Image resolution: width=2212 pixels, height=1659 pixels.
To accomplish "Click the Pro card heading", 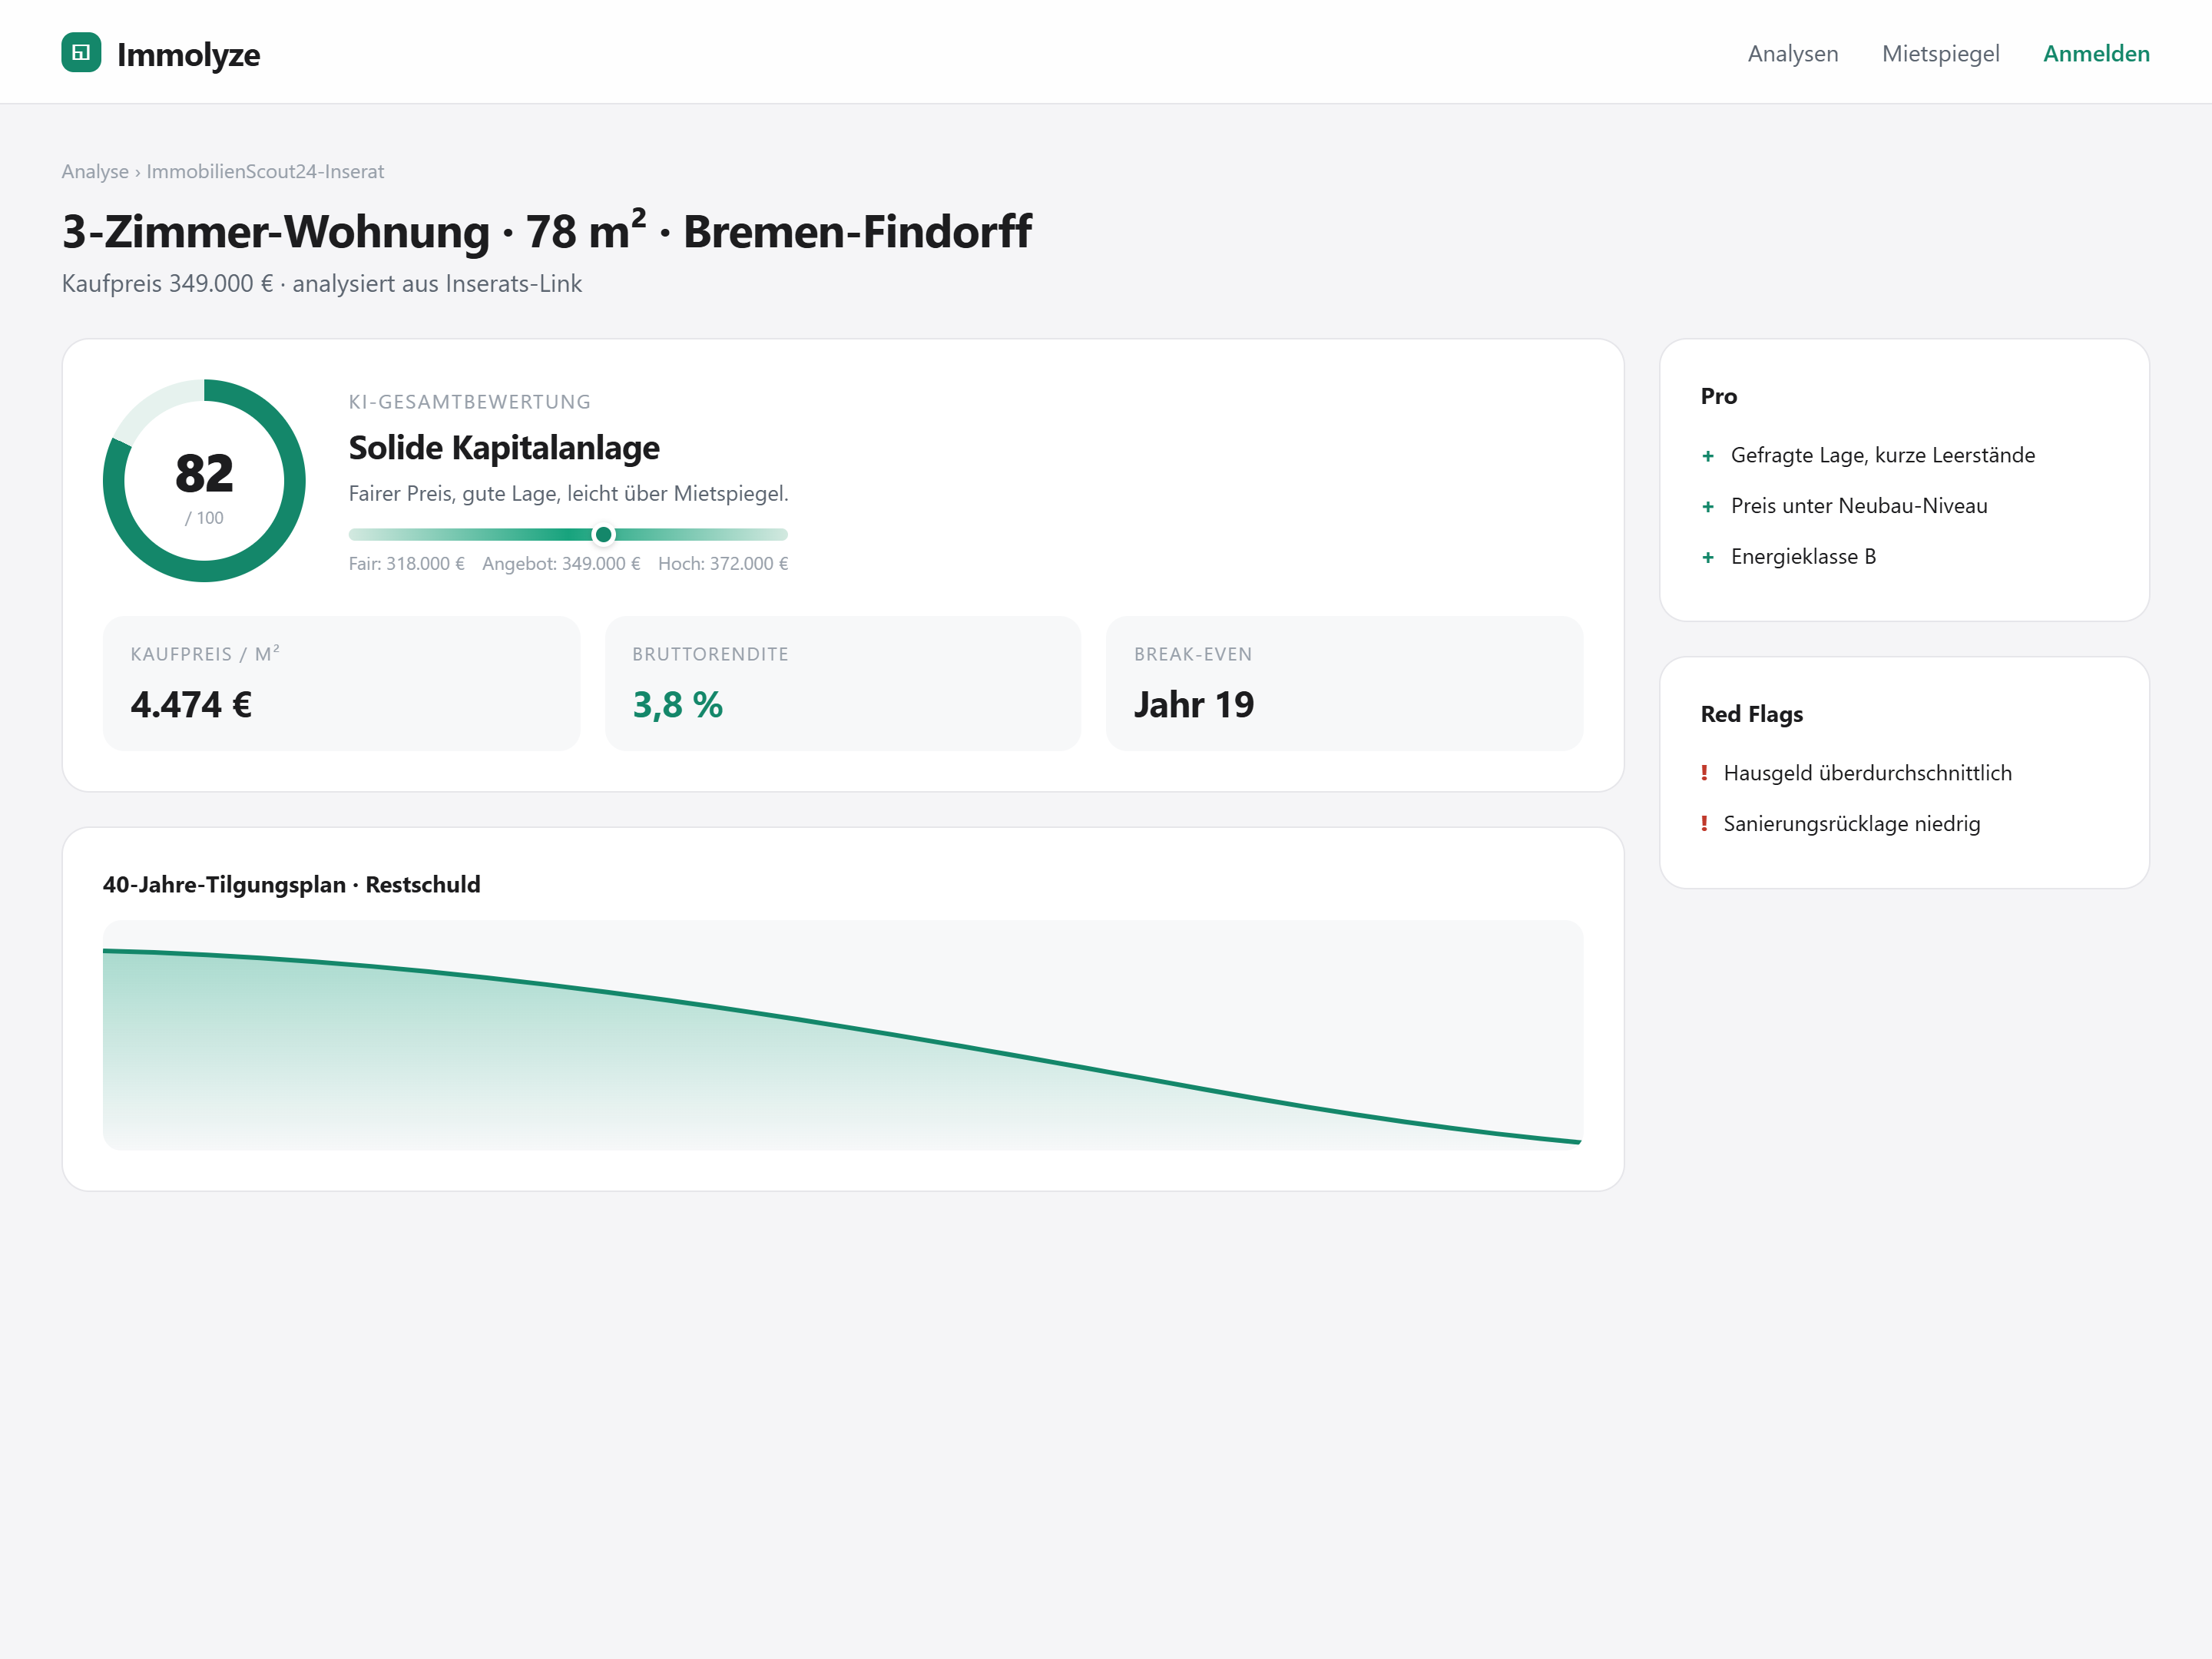I will 1718,396.
